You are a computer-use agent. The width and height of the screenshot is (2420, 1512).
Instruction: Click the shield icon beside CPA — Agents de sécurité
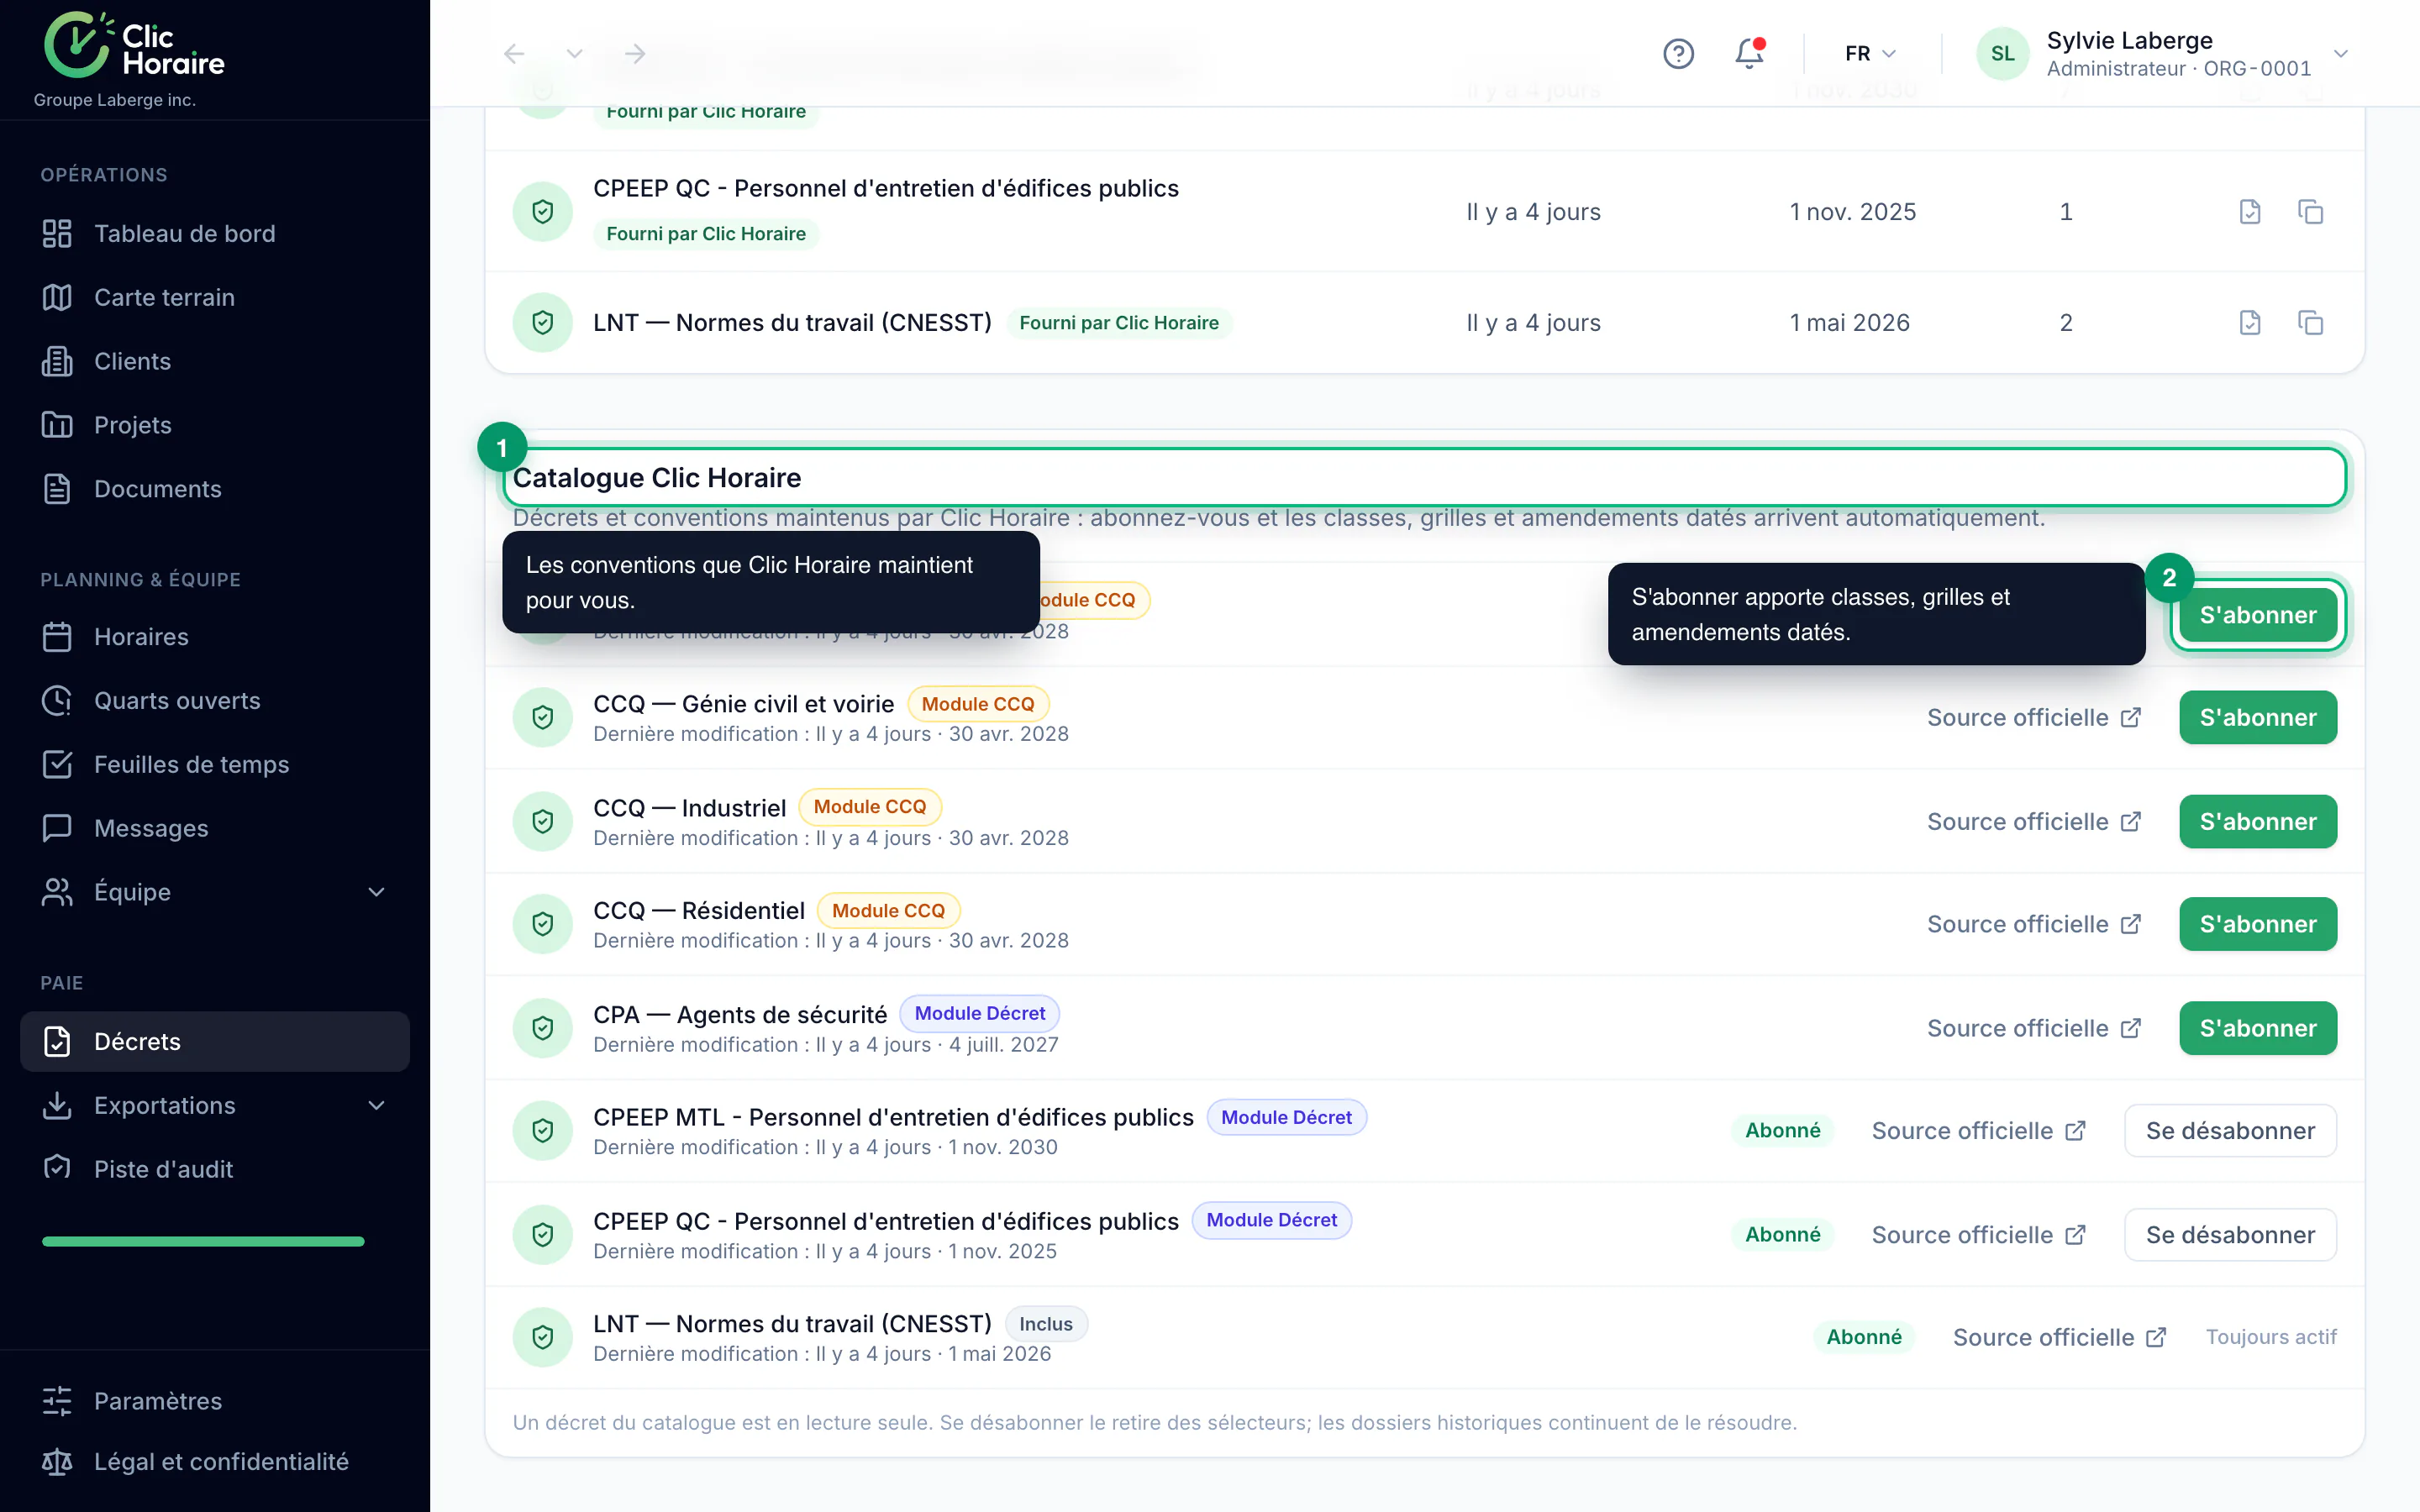pos(543,1028)
